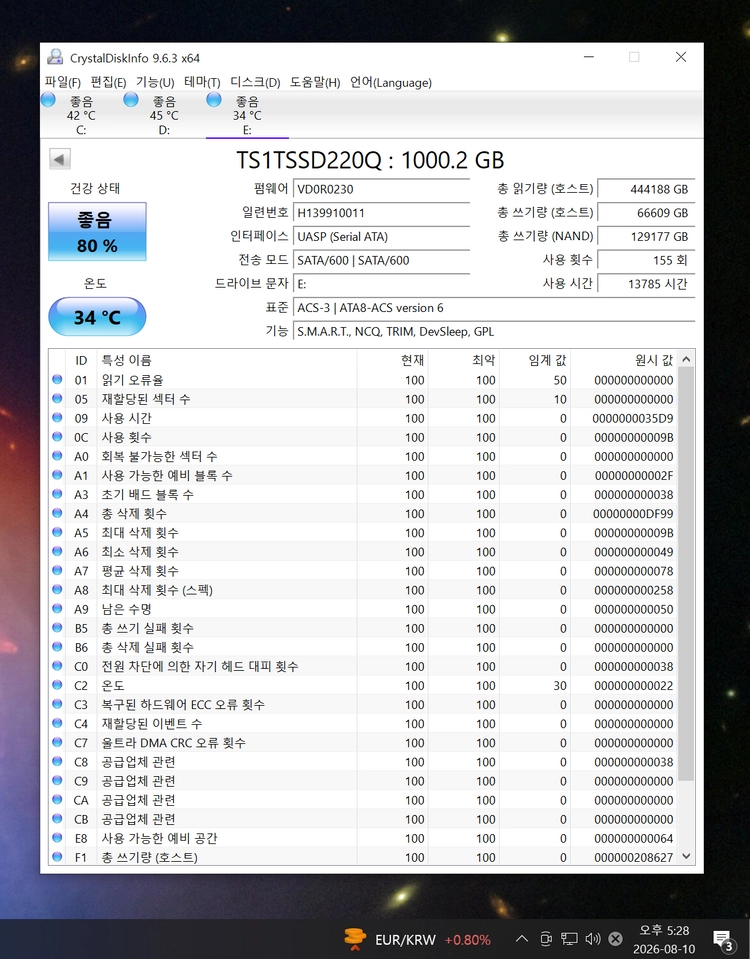Open the notification center with 3 alerts

point(724,940)
